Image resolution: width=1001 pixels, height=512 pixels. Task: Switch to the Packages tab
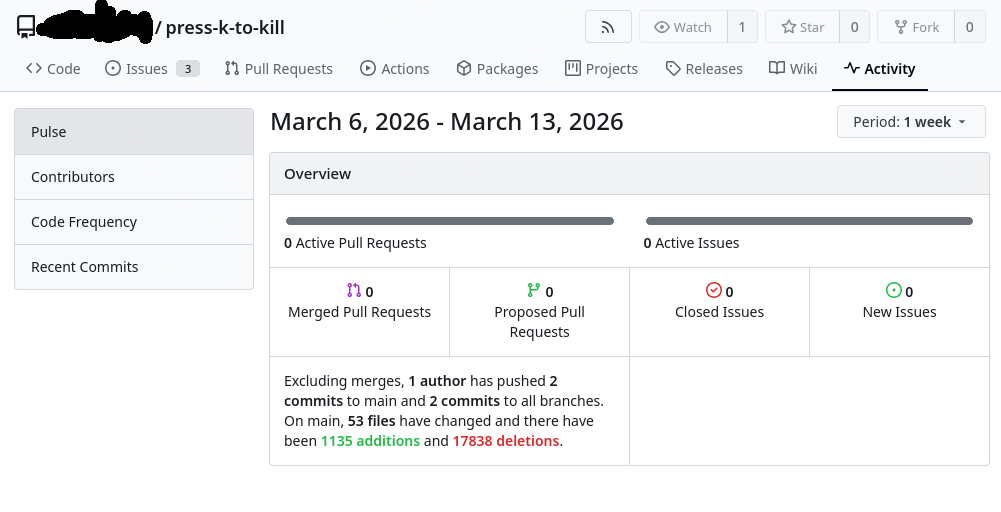(x=497, y=68)
